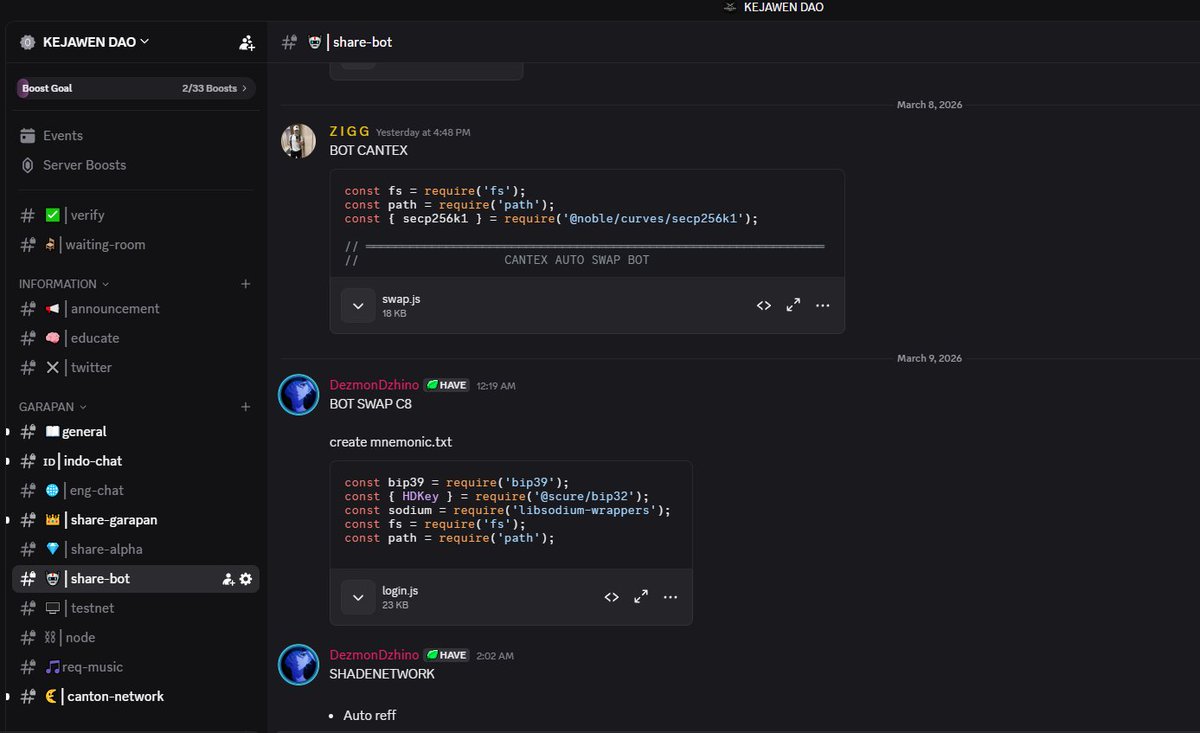The image size is (1200, 733).
Task: Switch to the eng-chat channel
Action: click(x=135, y=491)
